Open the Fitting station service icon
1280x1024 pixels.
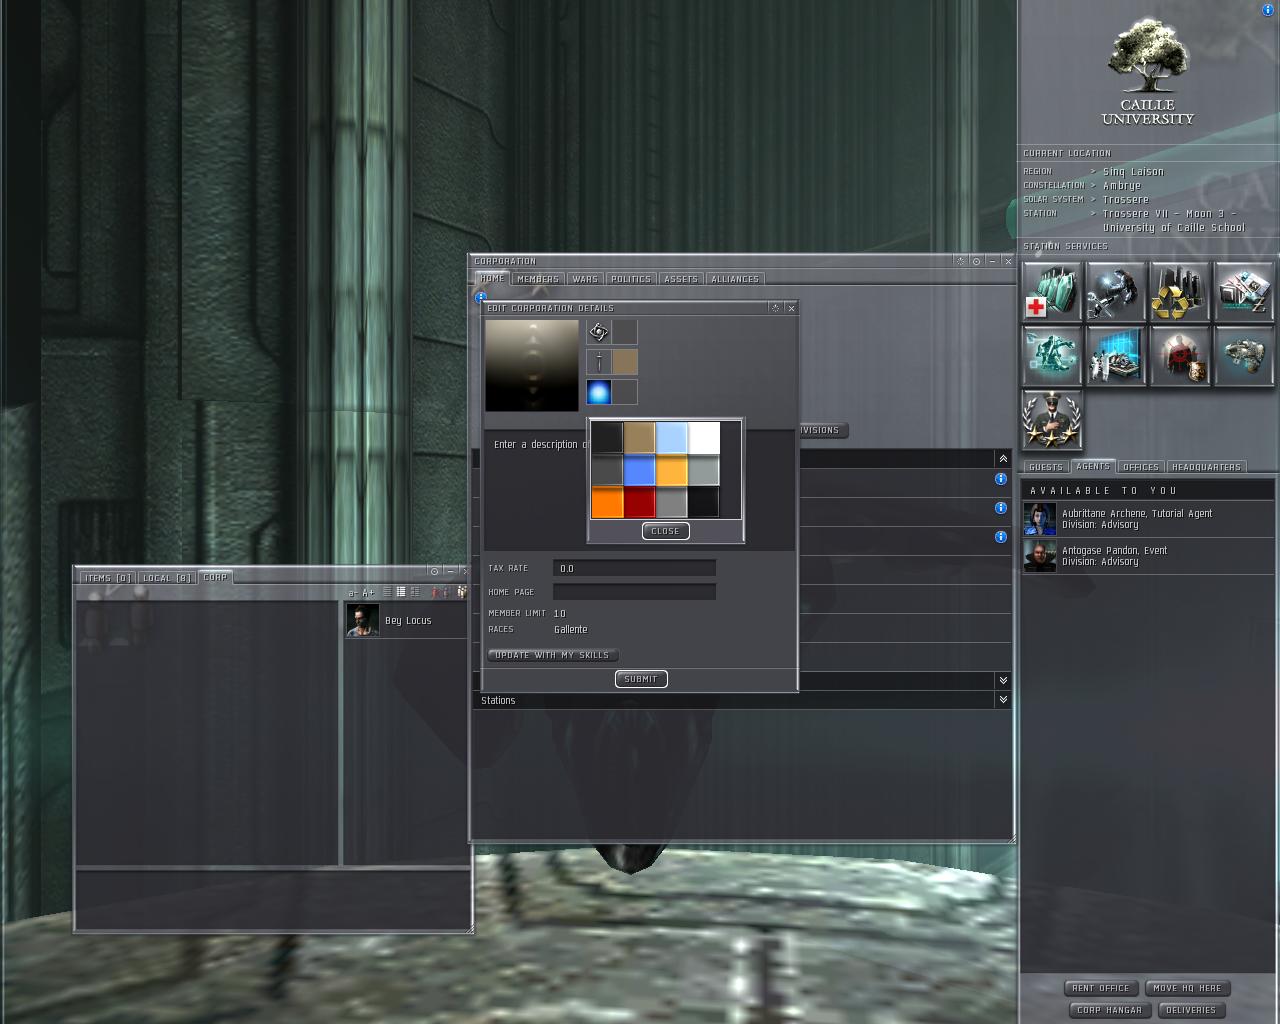pos(1052,355)
